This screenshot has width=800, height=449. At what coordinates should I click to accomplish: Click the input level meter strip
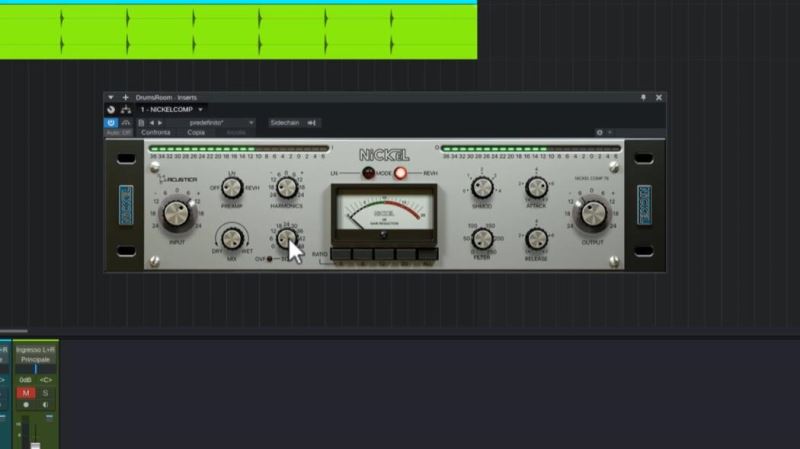click(x=238, y=149)
